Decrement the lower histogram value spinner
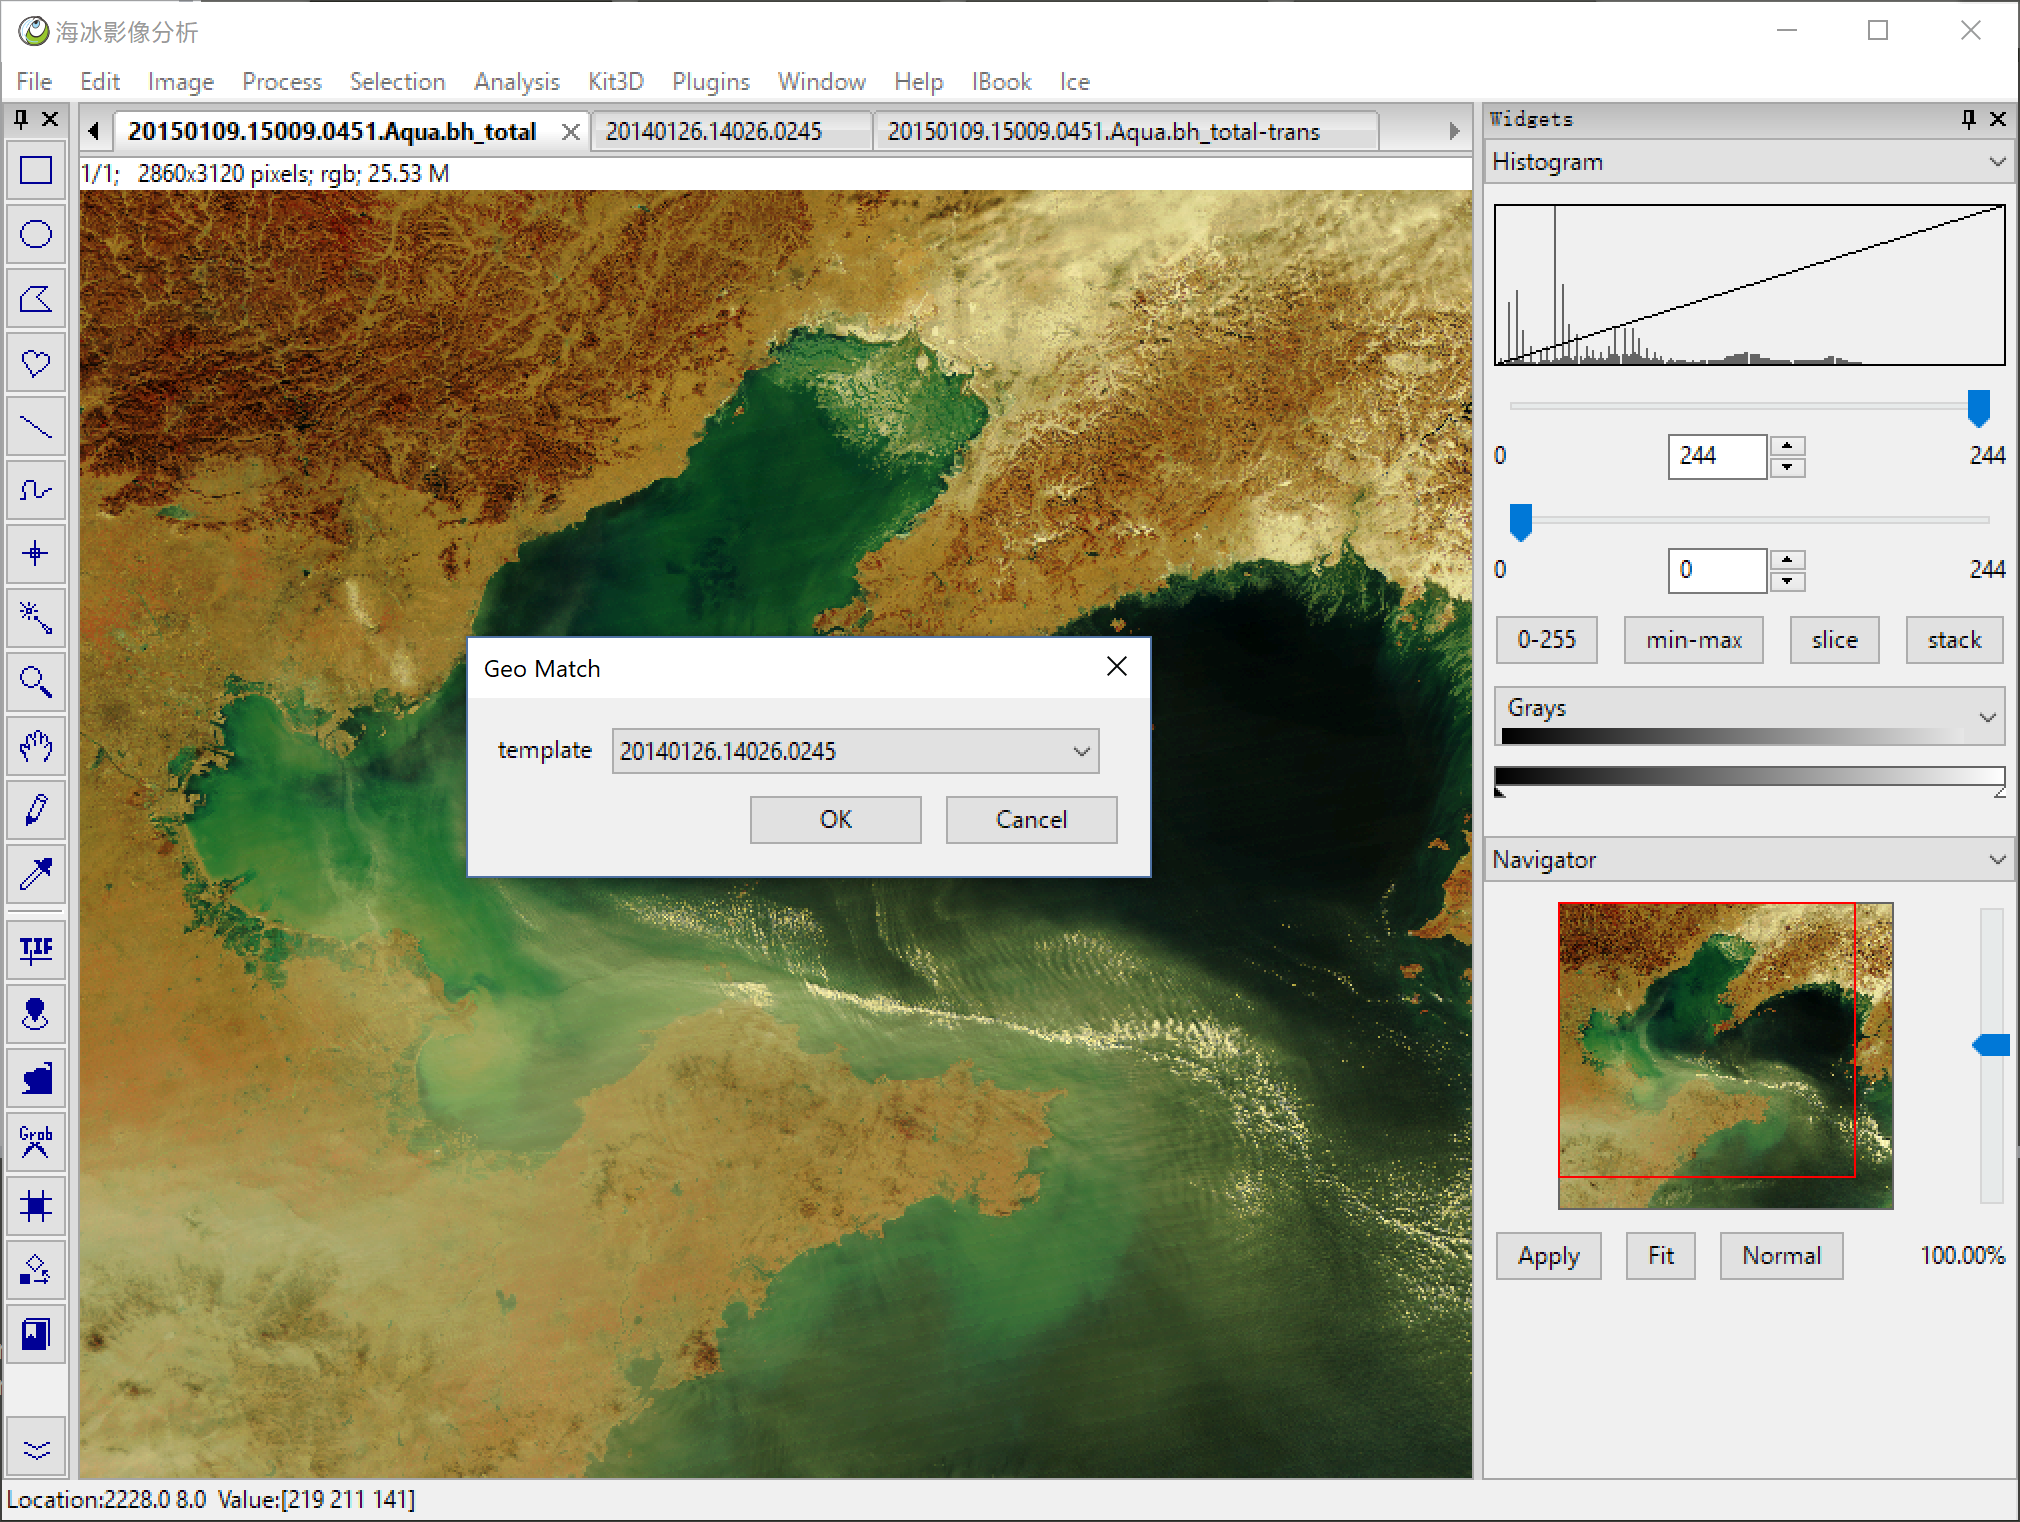Screen dimensions: 2020x1522 point(1787,581)
